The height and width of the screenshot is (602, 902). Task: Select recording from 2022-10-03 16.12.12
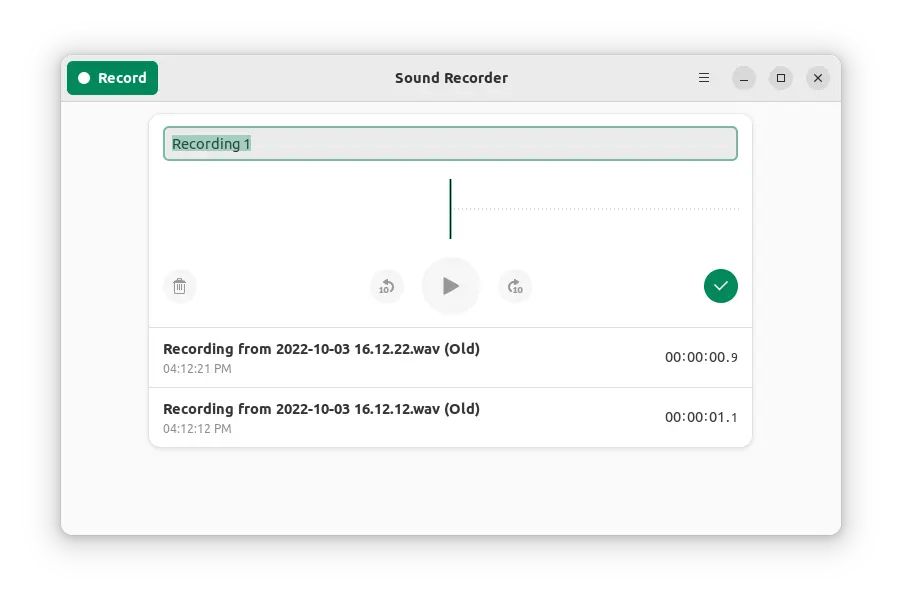pos(320,409)
